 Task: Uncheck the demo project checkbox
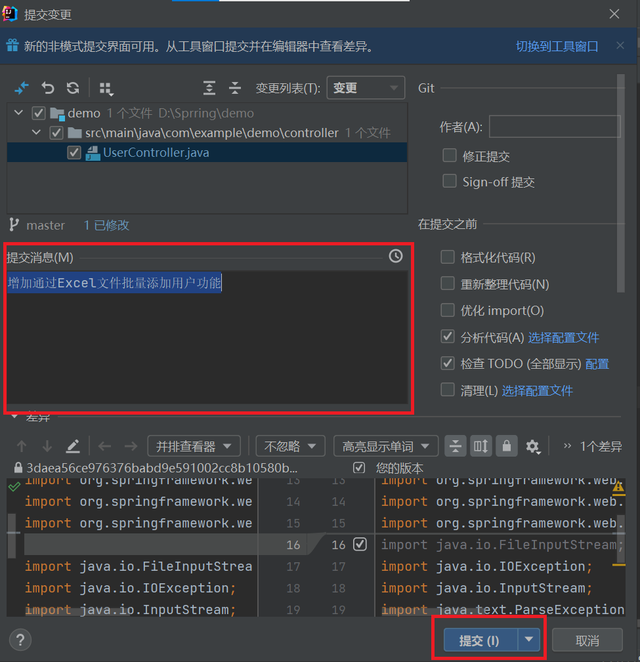click(x=38, y=113)
